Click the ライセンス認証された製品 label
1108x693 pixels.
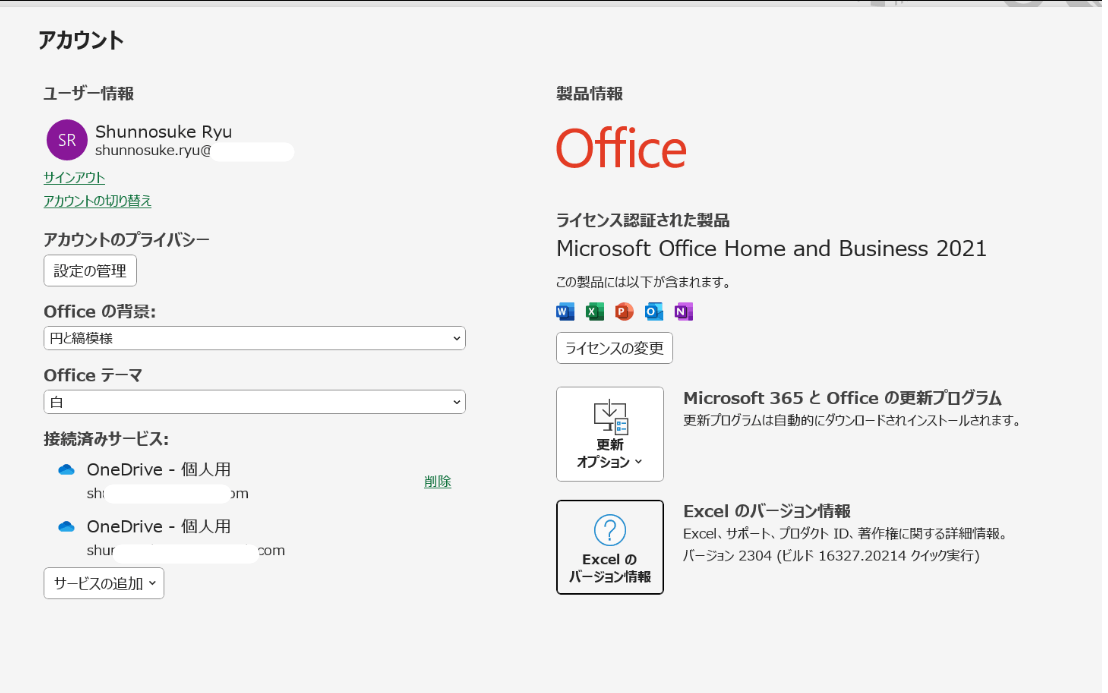coord(642,220)
